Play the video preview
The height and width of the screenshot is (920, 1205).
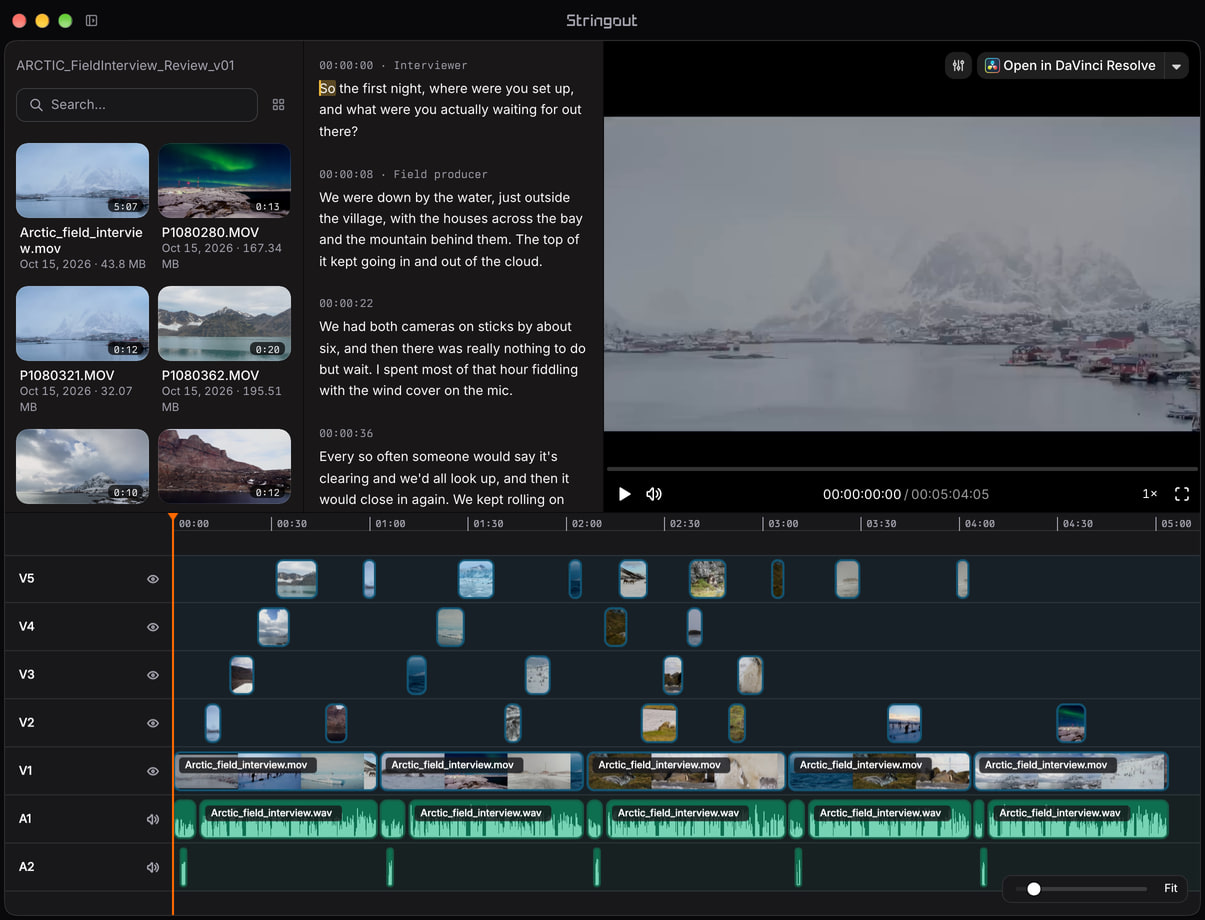pyautogui.click(x=625, y=494)
